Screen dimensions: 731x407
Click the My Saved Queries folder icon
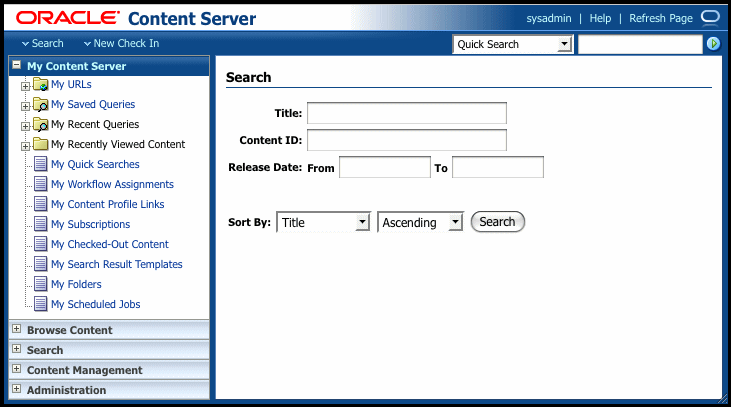tap(41, 105)
